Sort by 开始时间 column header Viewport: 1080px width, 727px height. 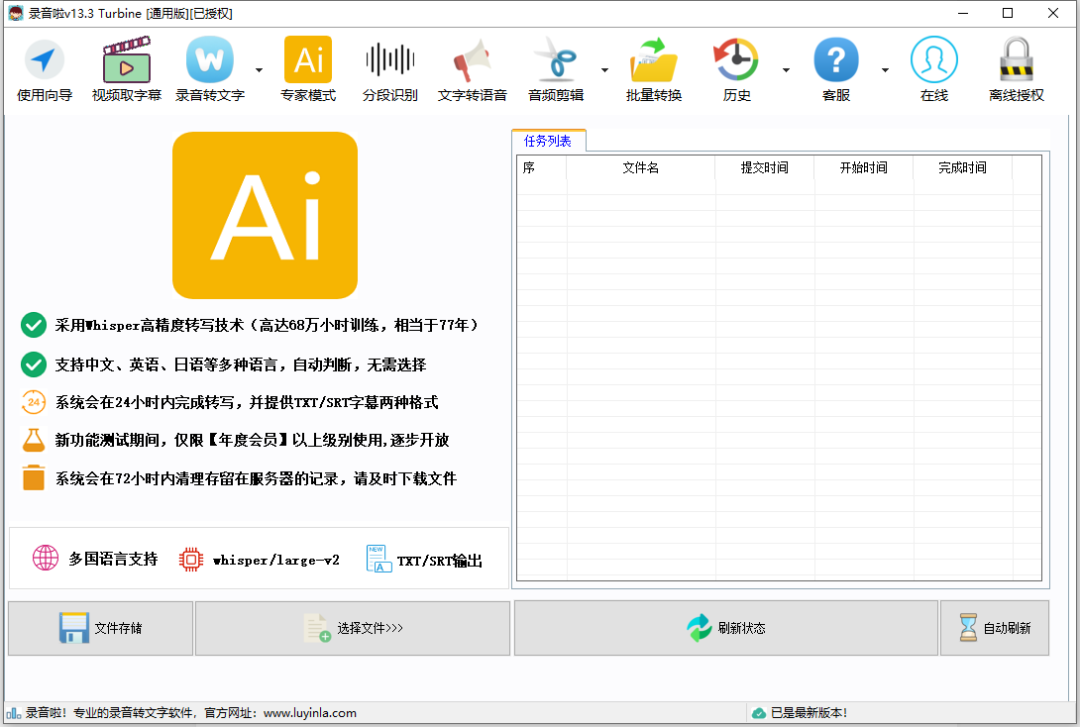point(863,167)
